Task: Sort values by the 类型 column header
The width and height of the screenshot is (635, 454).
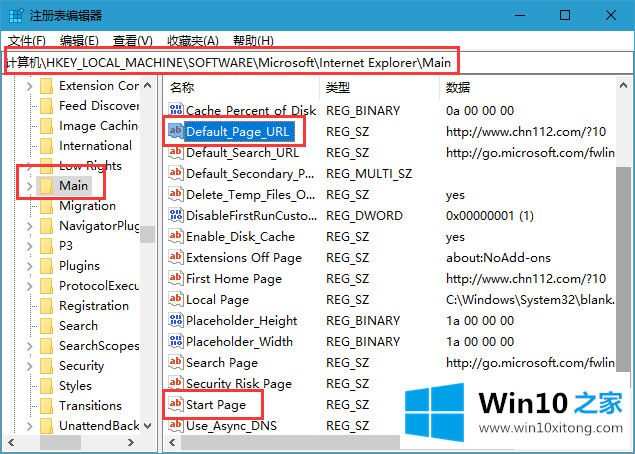Action: pos(379,87)
